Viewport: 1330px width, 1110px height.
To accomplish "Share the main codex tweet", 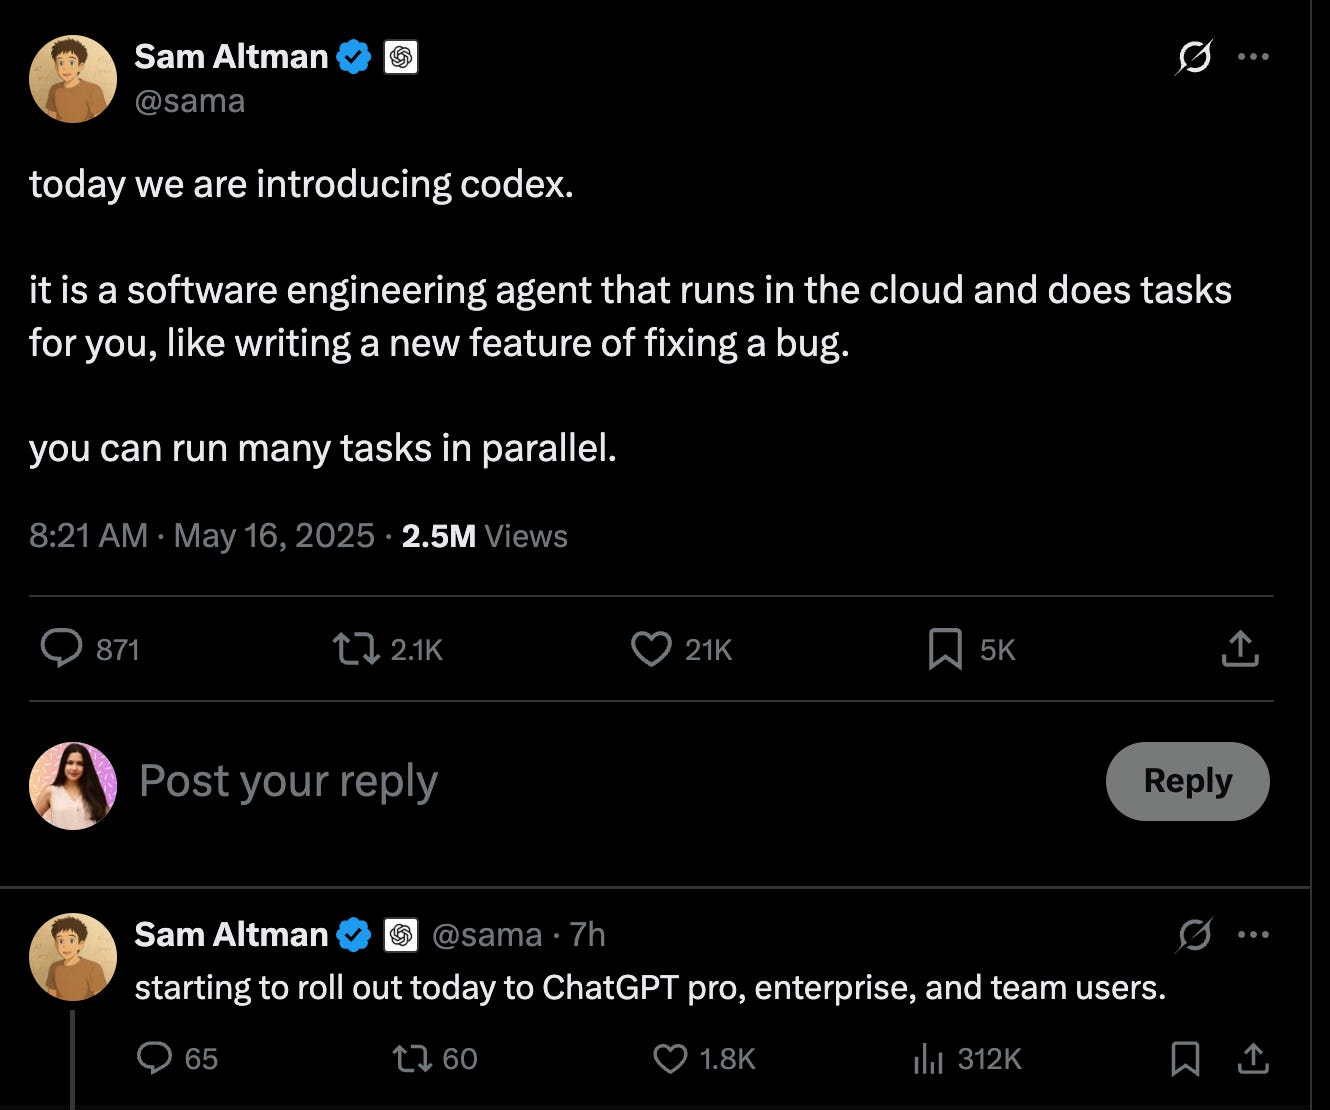I will coord(1240,649).
